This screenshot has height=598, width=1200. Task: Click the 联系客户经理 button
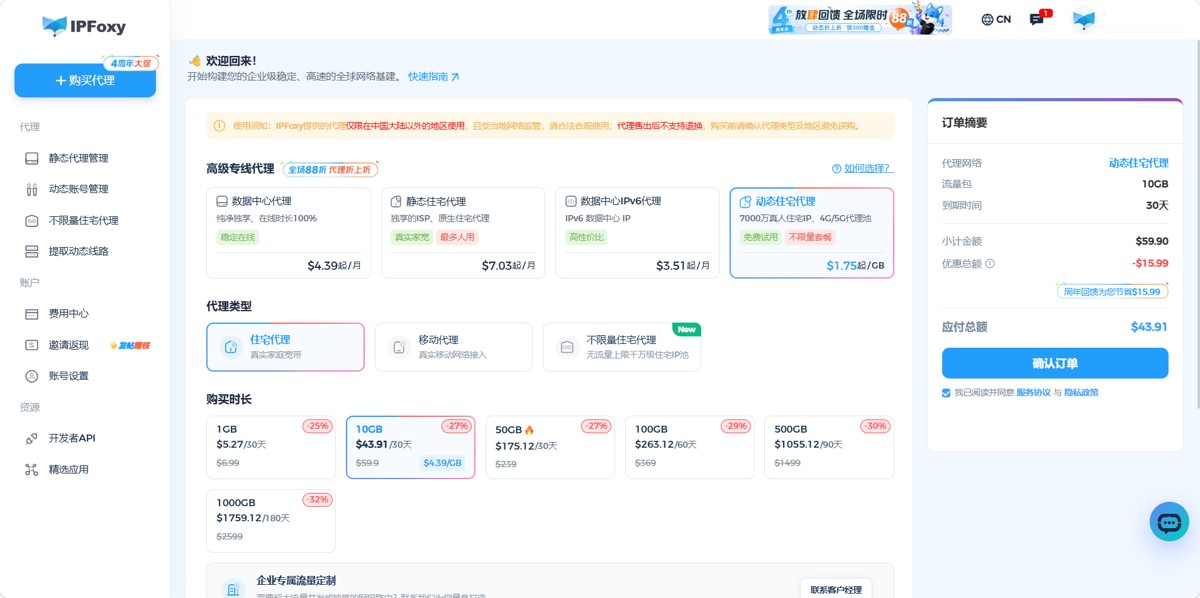pyautogui.click(x=836, y=589)
